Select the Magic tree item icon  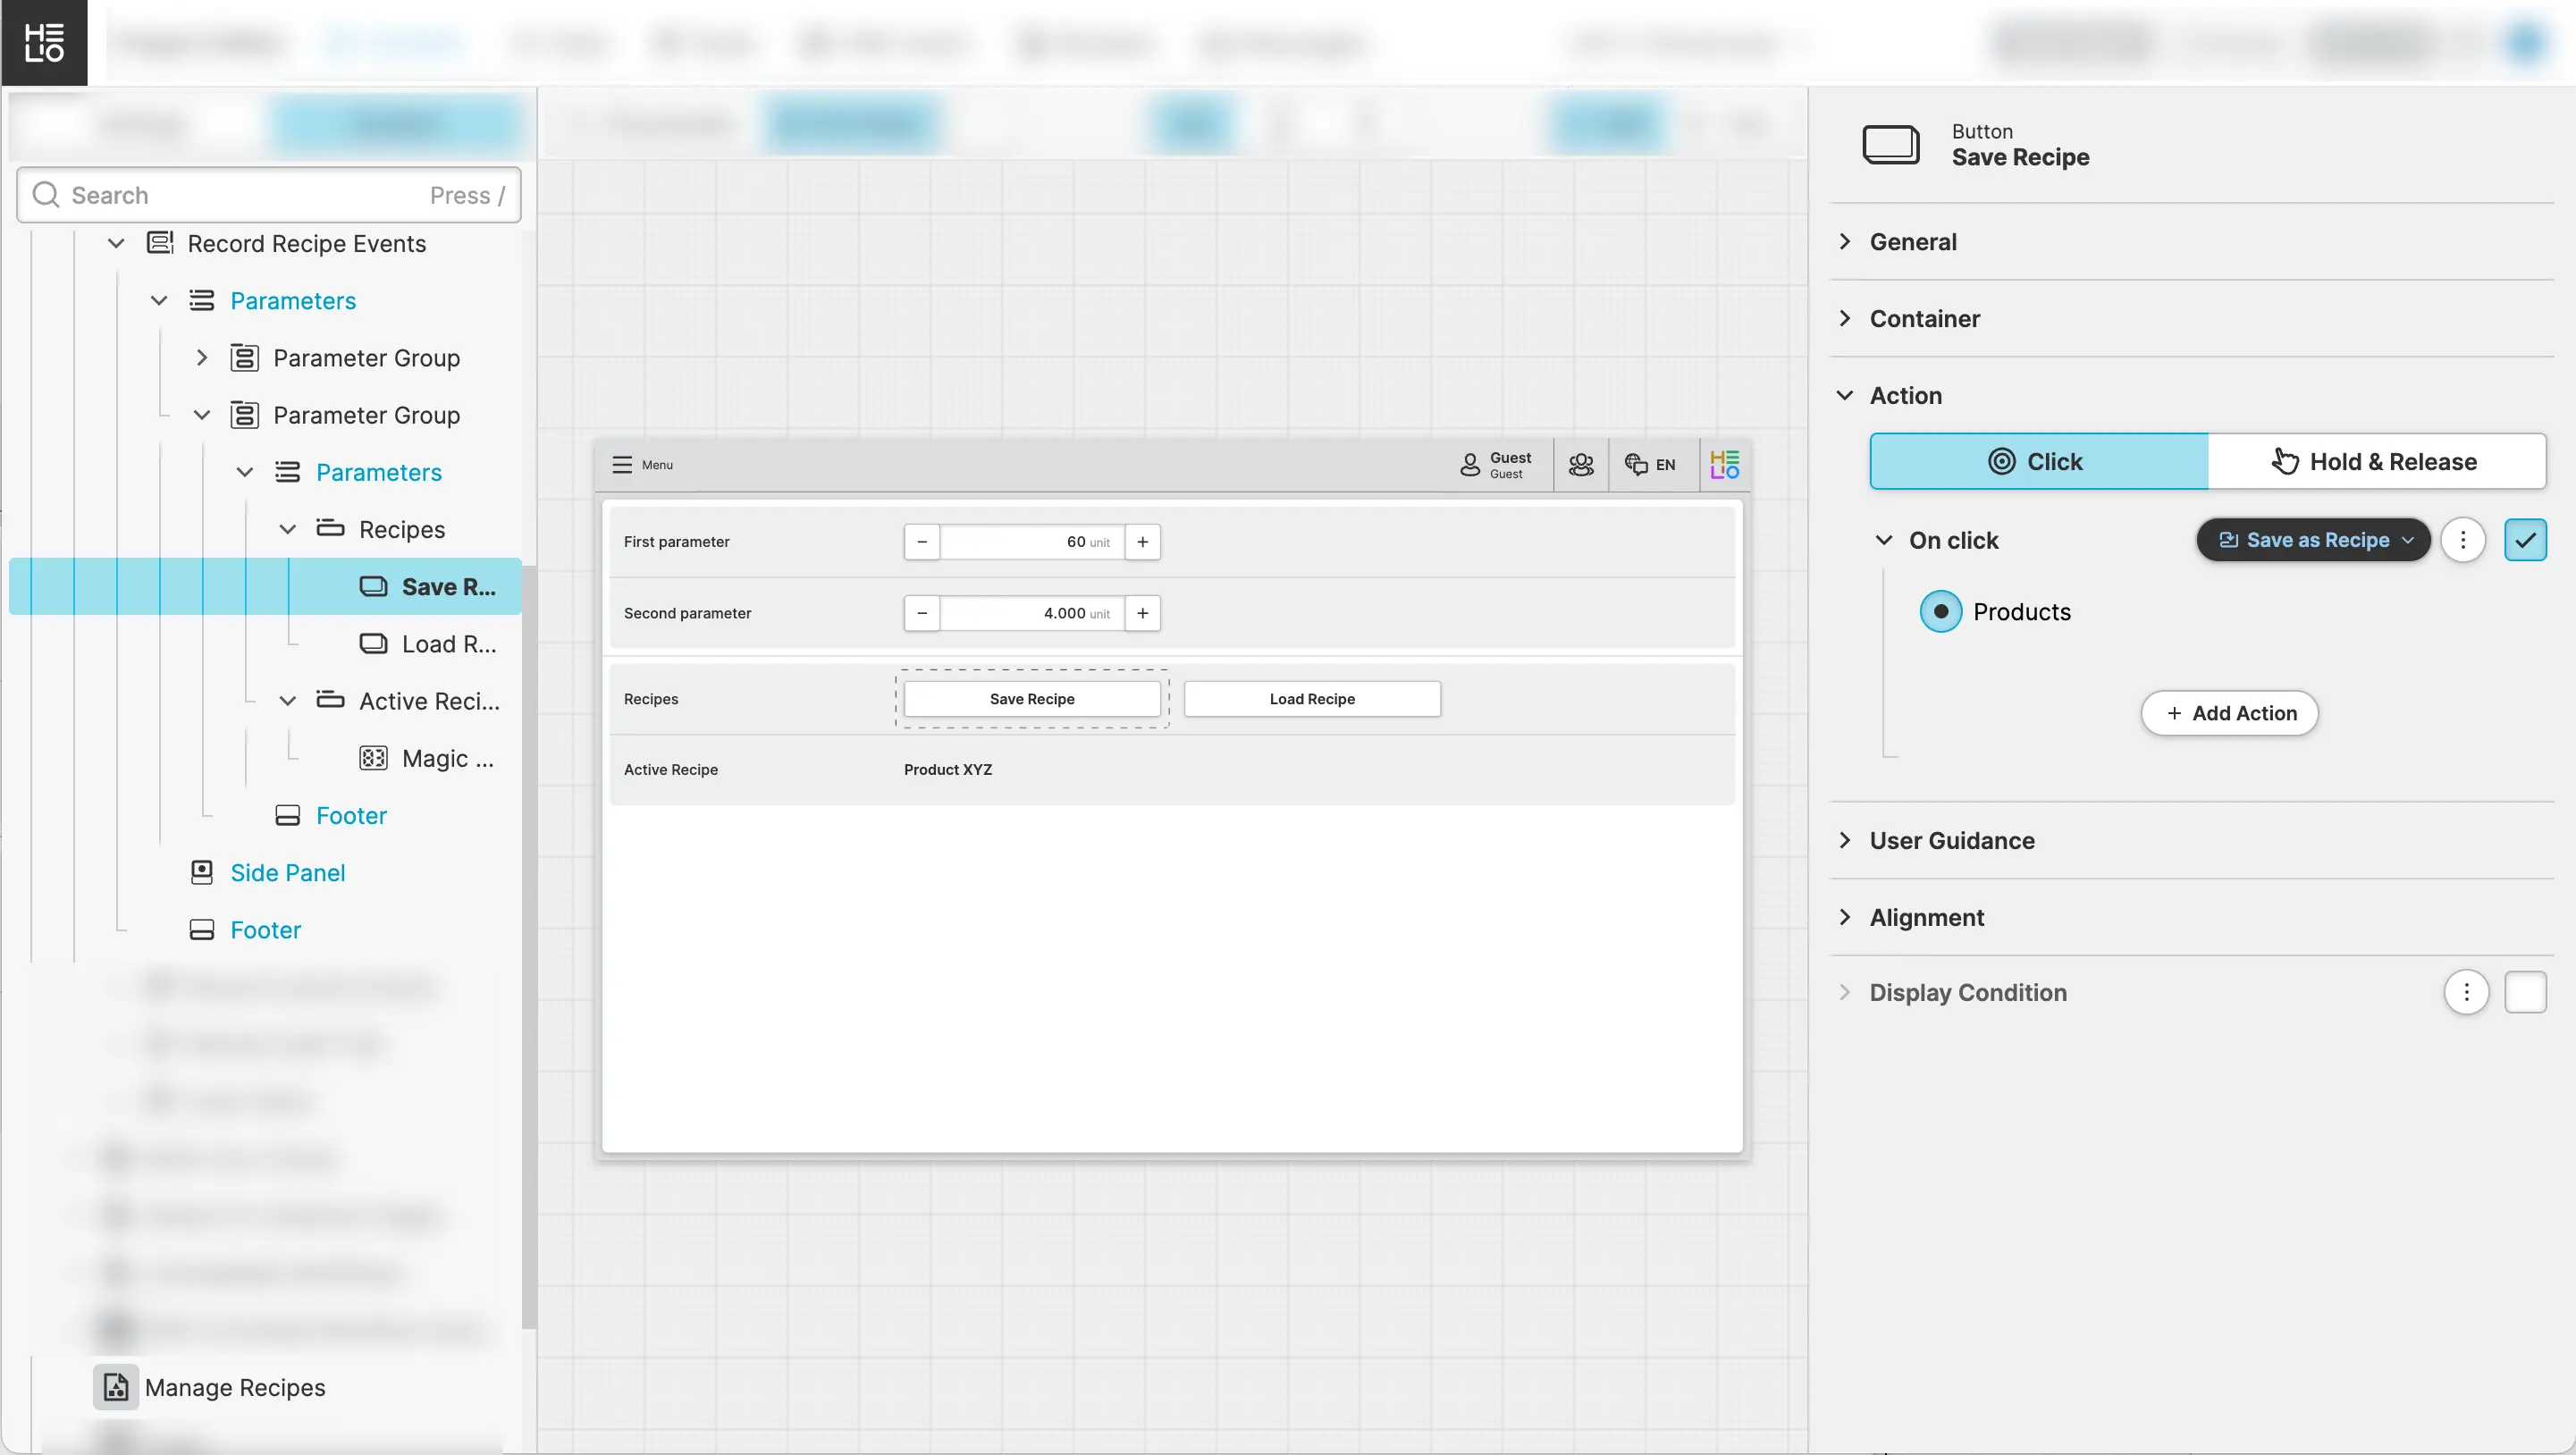coord(373,758)
